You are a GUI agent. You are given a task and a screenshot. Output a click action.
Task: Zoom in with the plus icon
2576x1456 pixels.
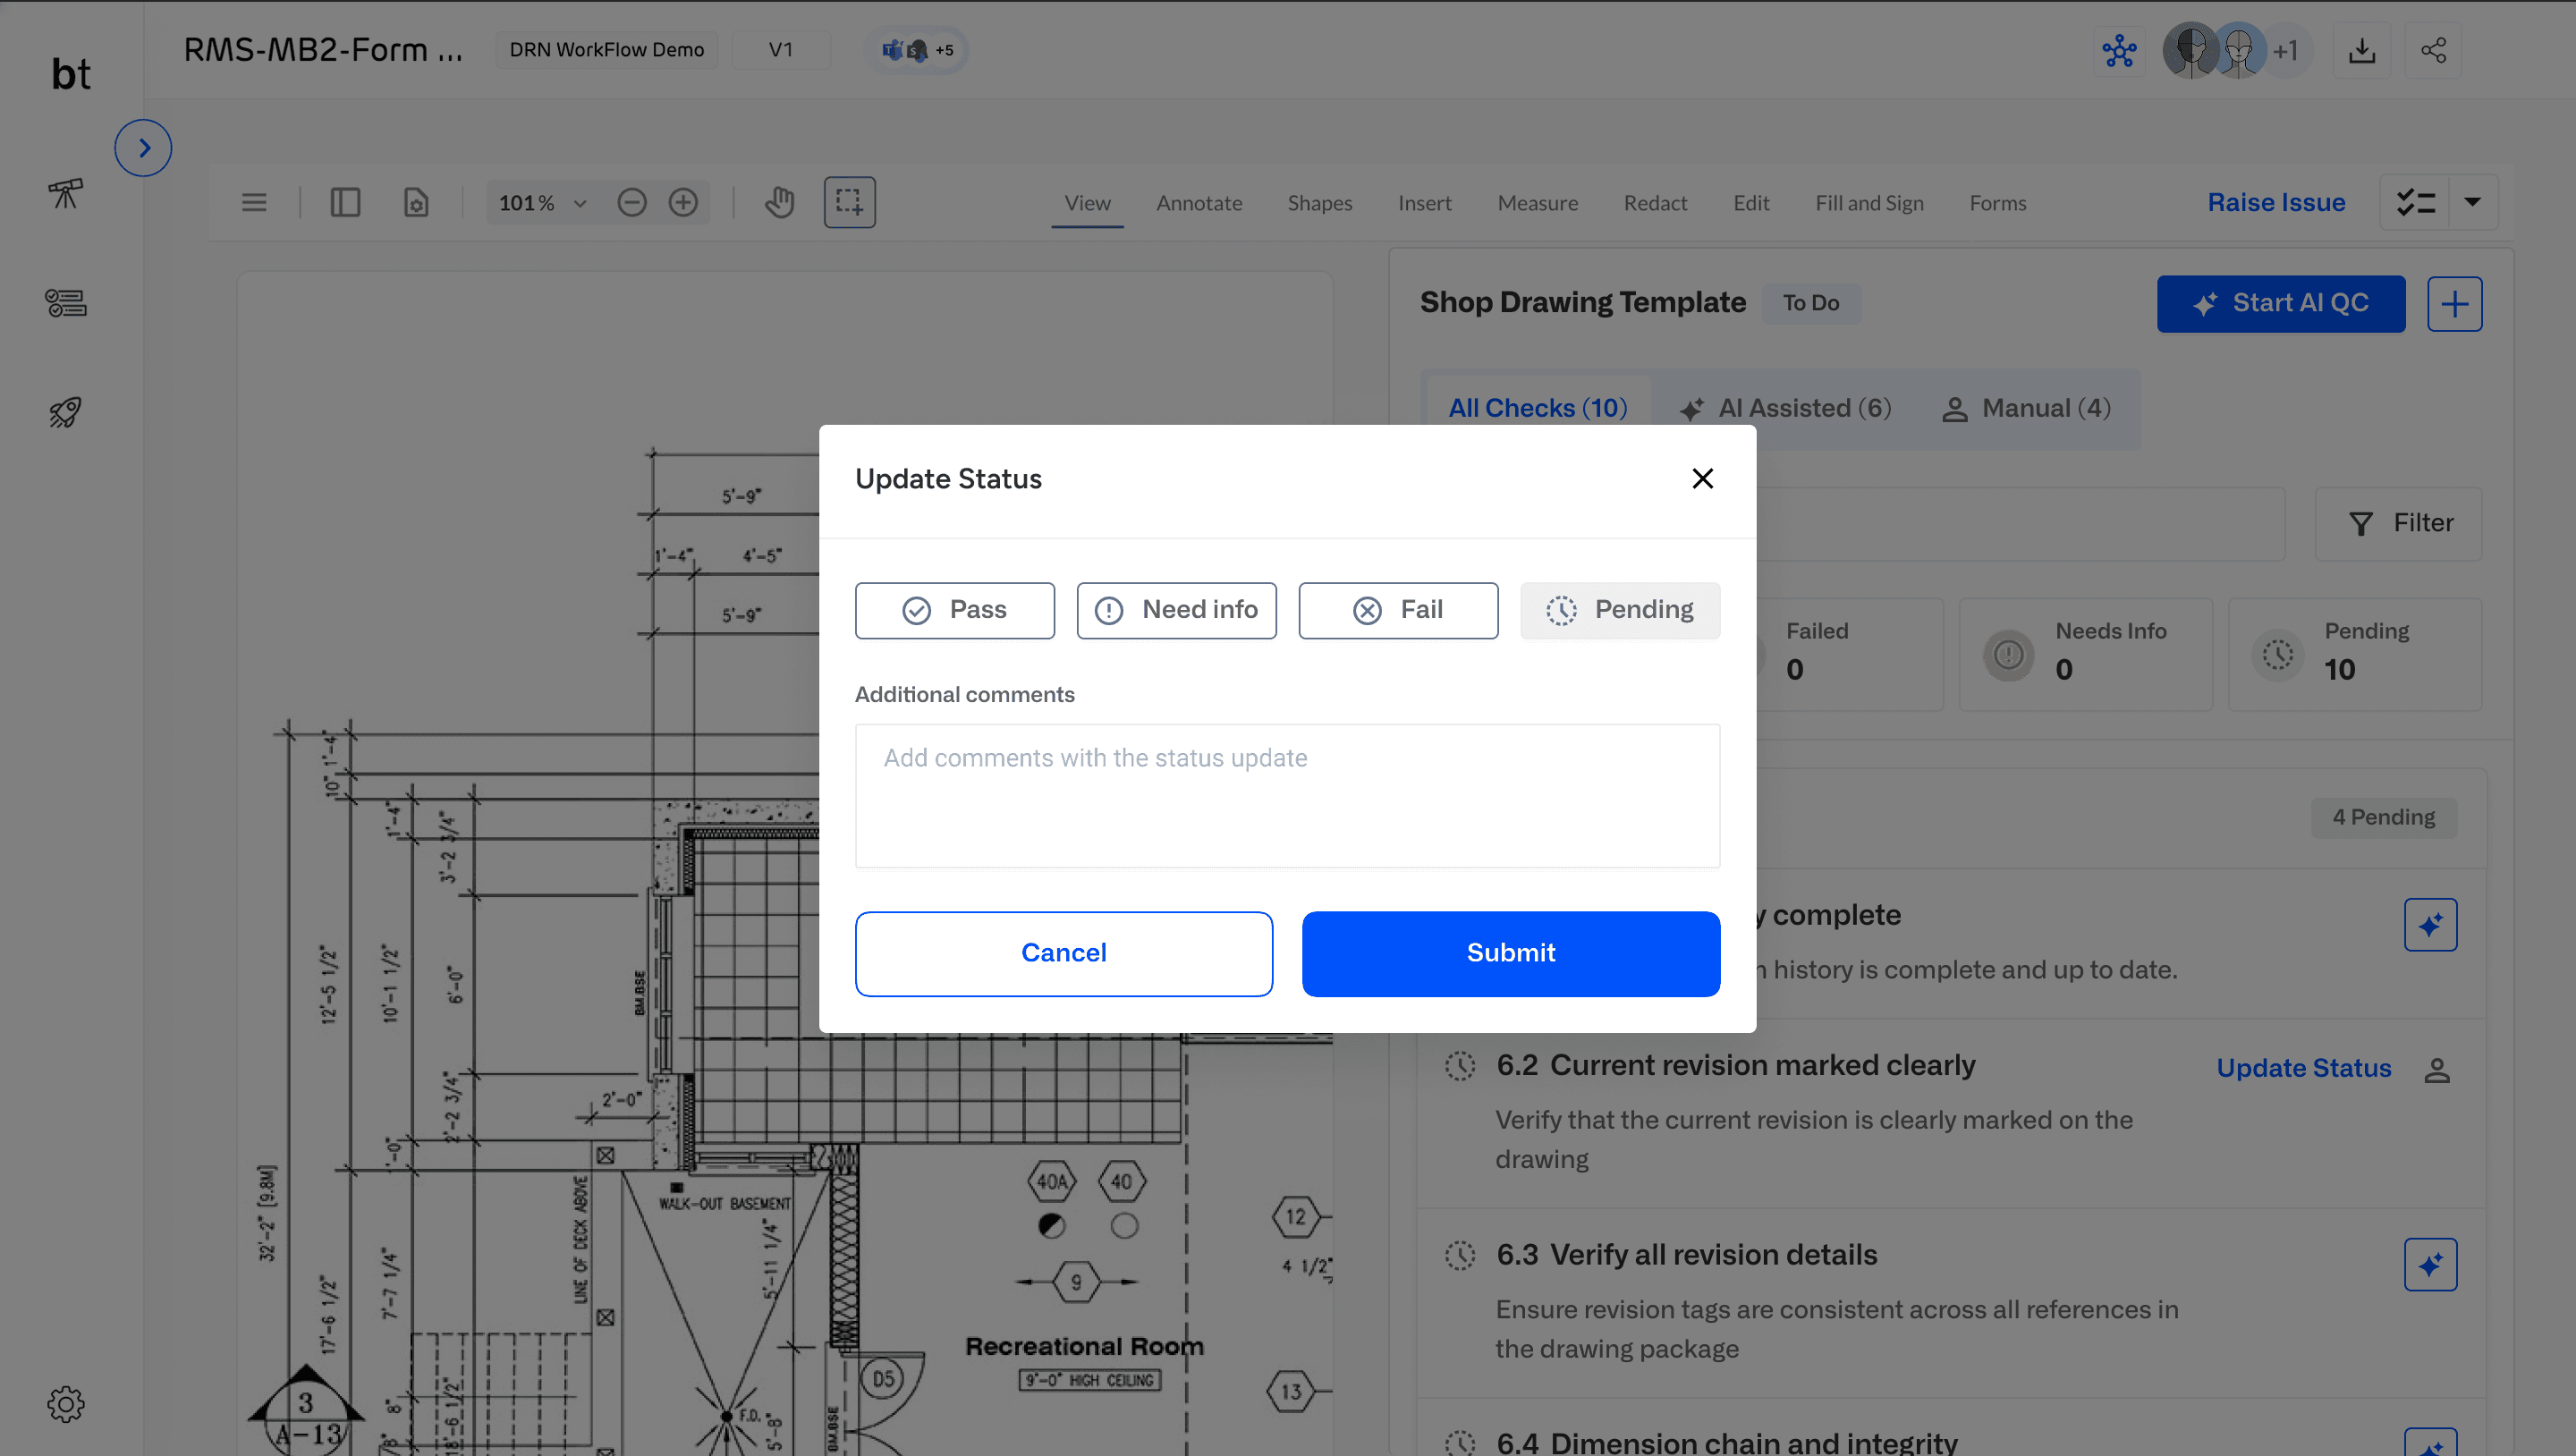tap(683, 203)
